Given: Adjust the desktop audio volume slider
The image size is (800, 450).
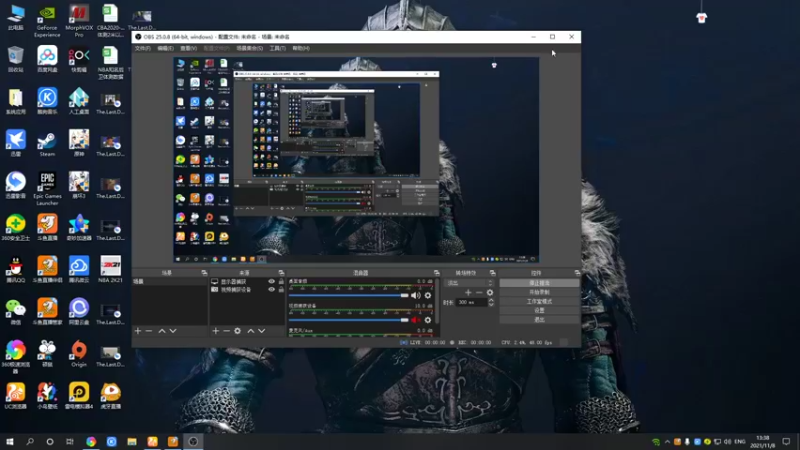Looking at the screenshot, I should (348, 295).
